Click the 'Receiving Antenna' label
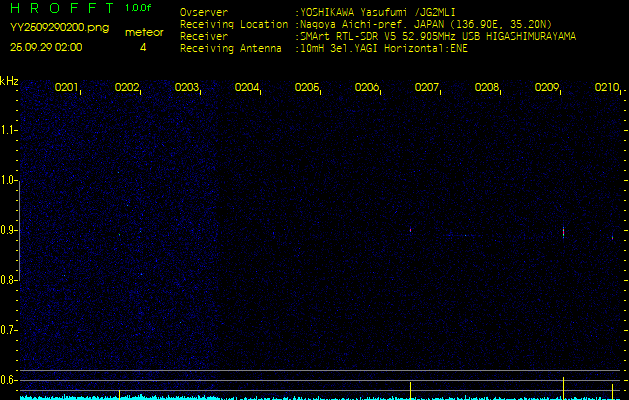The width and height of the screenshot is (629, 400). click(x=231, y=49)
